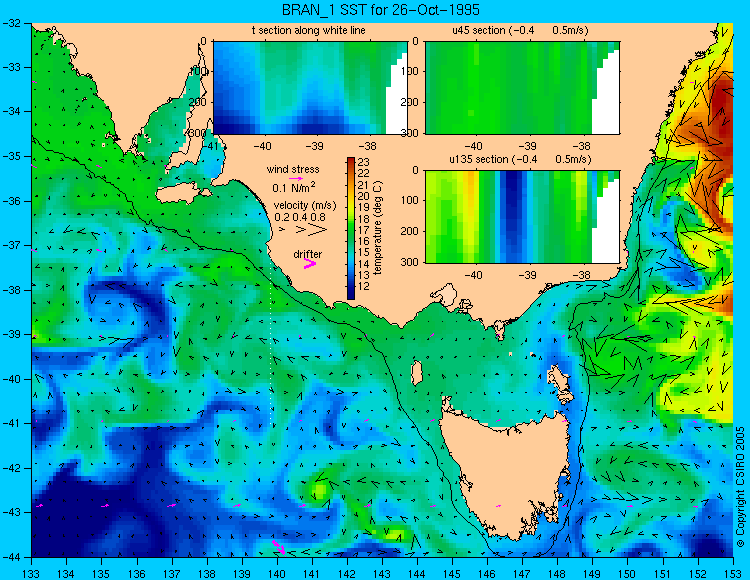Viewport: 750px width, 580px height.
Task: Click longitude axis label '153'
Action: coord(732,574)
